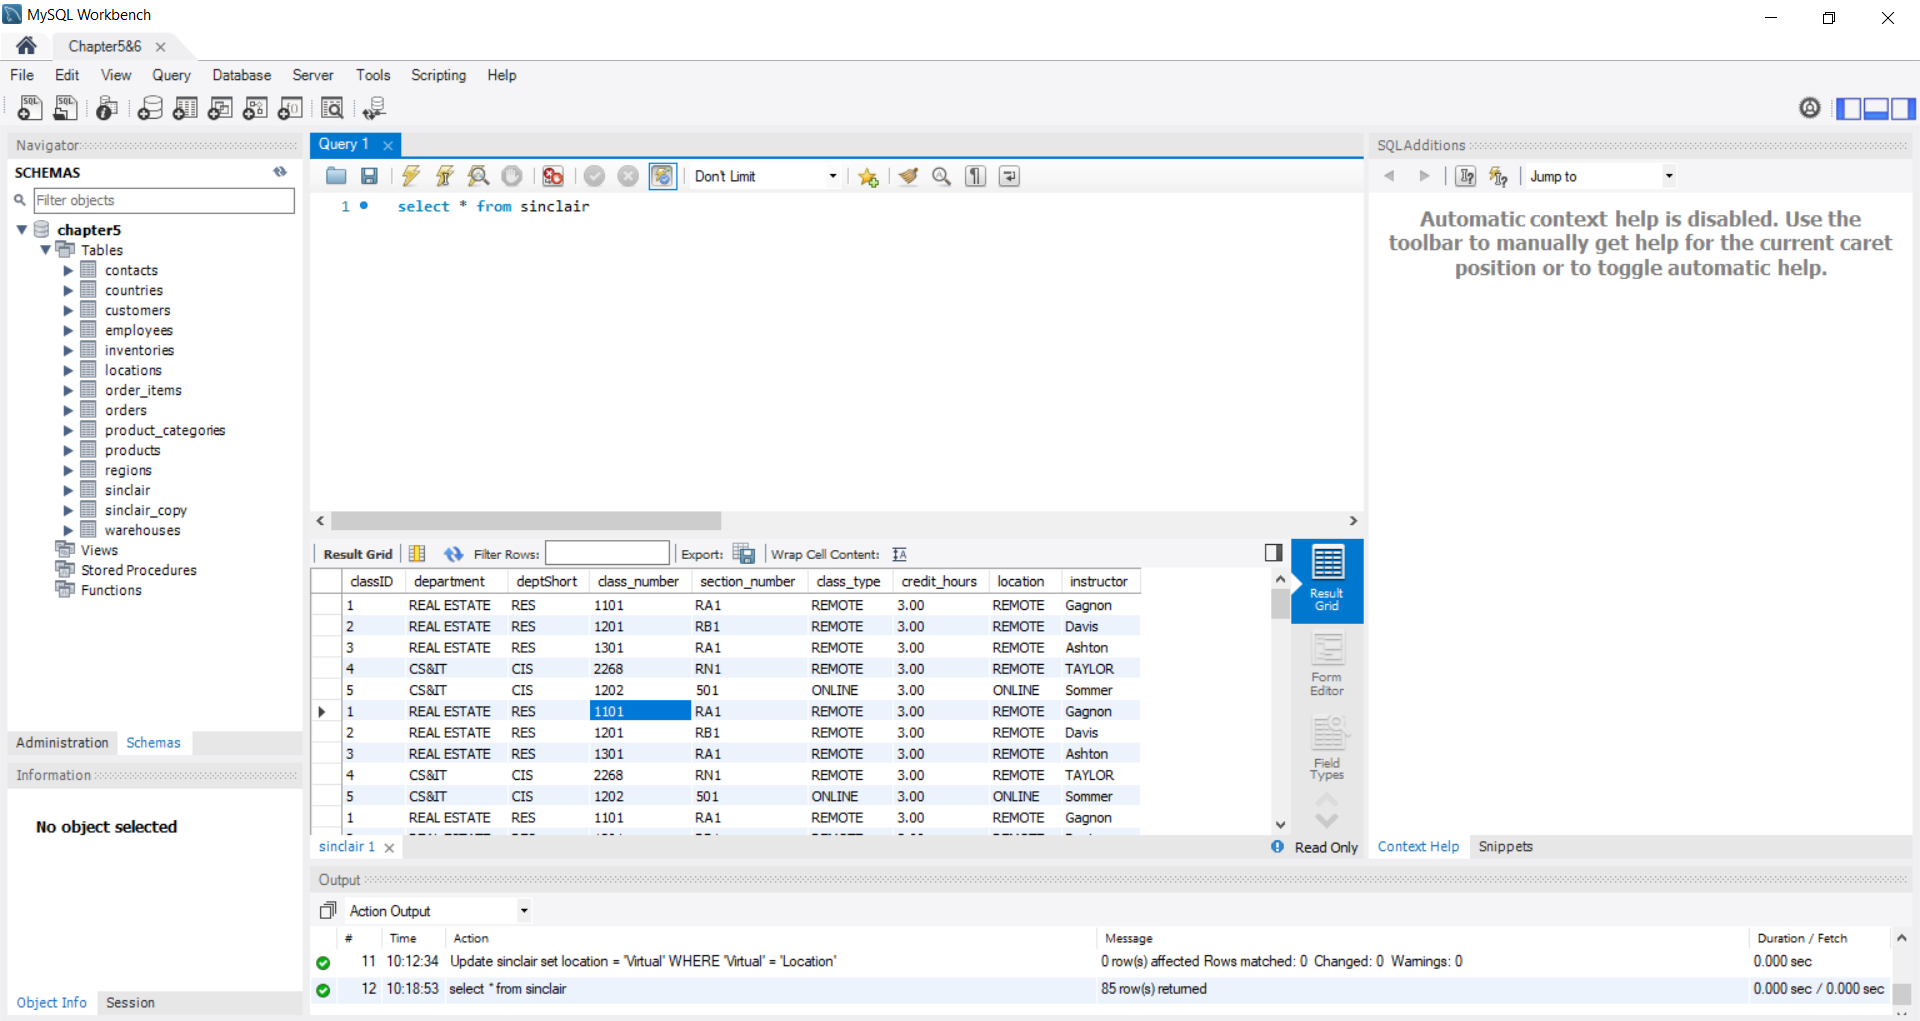Click the Save script to file icon

point(369,176)
